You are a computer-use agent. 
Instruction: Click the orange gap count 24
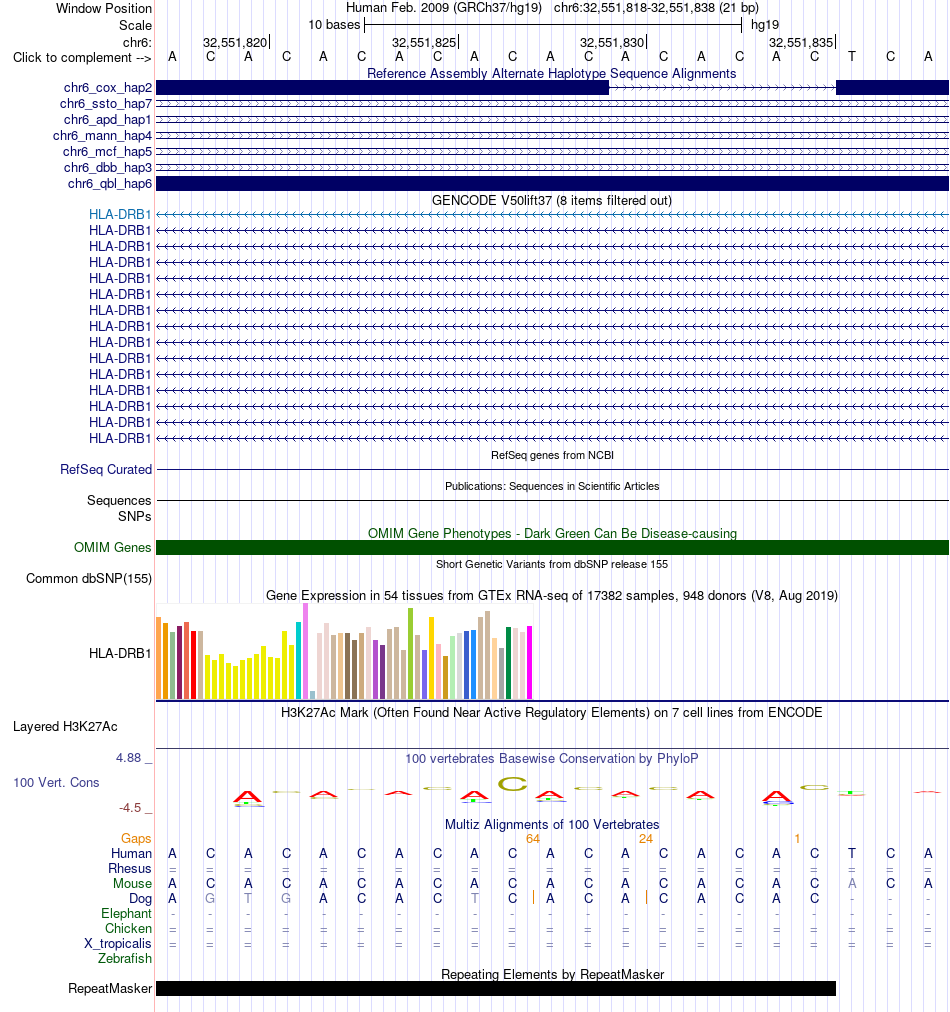(x=646, y=839)
